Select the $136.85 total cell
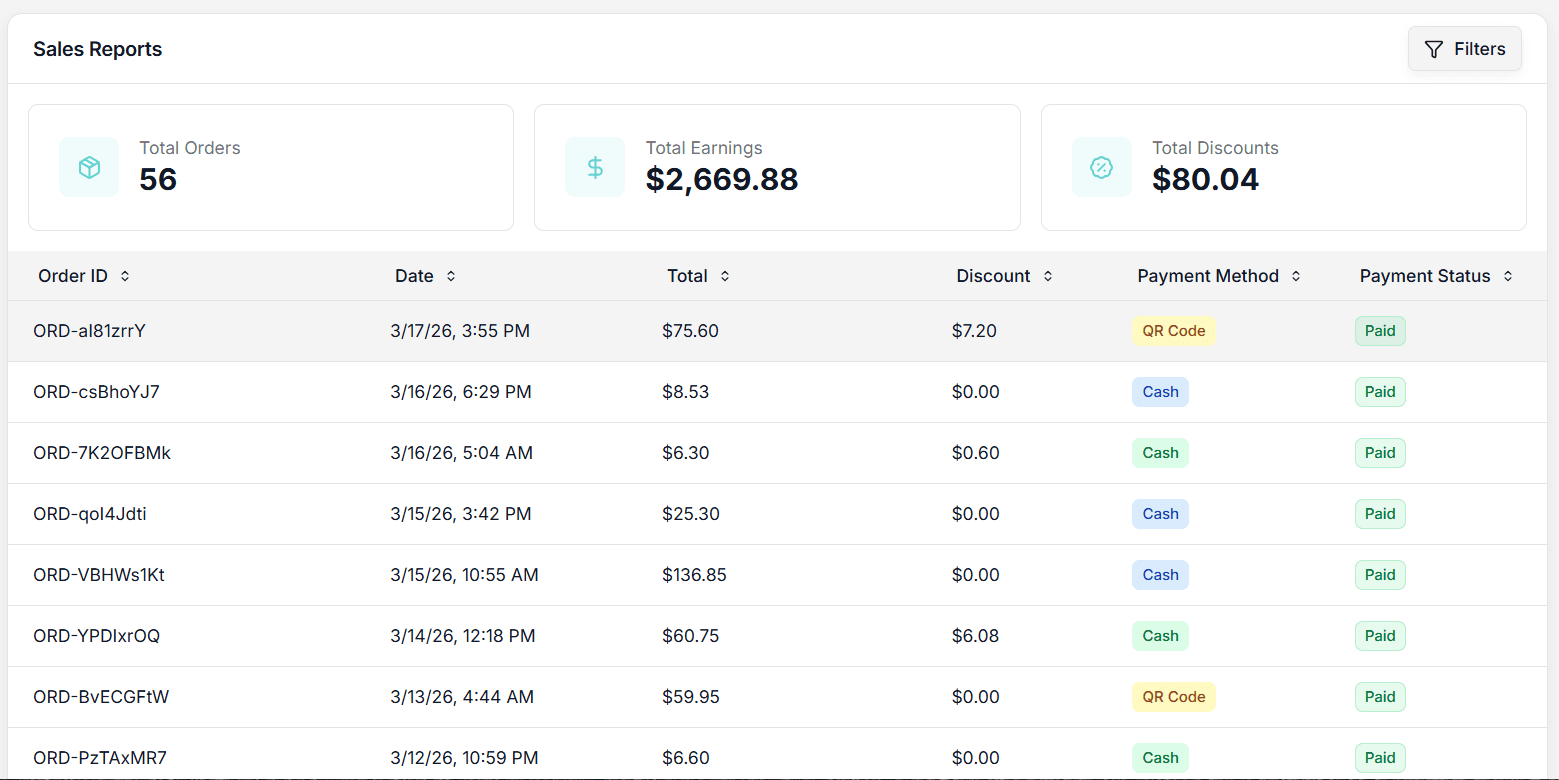 click(694, 575)
